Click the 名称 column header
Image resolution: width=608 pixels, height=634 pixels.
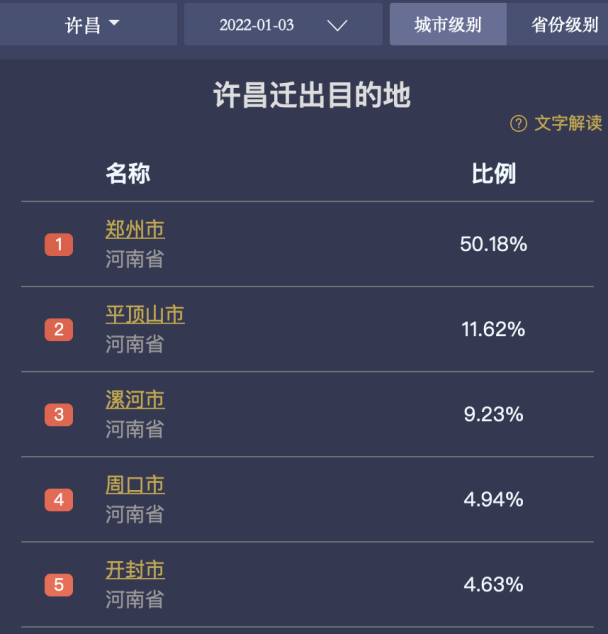128,174
